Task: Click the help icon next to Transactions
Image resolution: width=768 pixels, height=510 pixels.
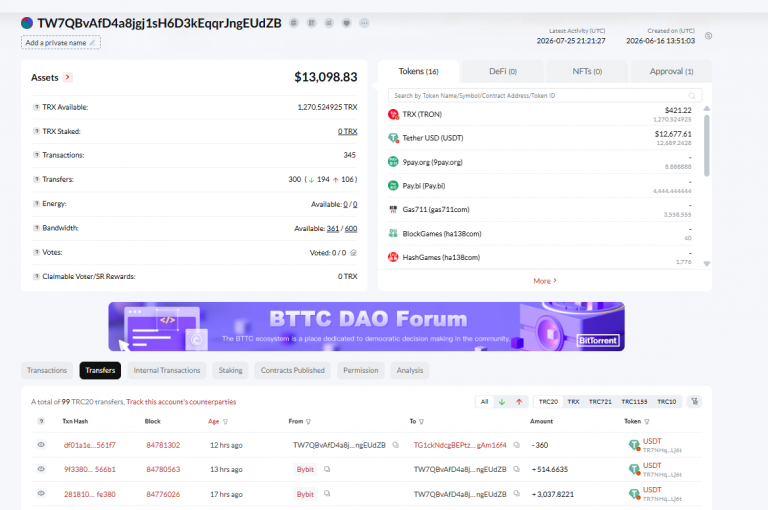Action: click(36, 155)
